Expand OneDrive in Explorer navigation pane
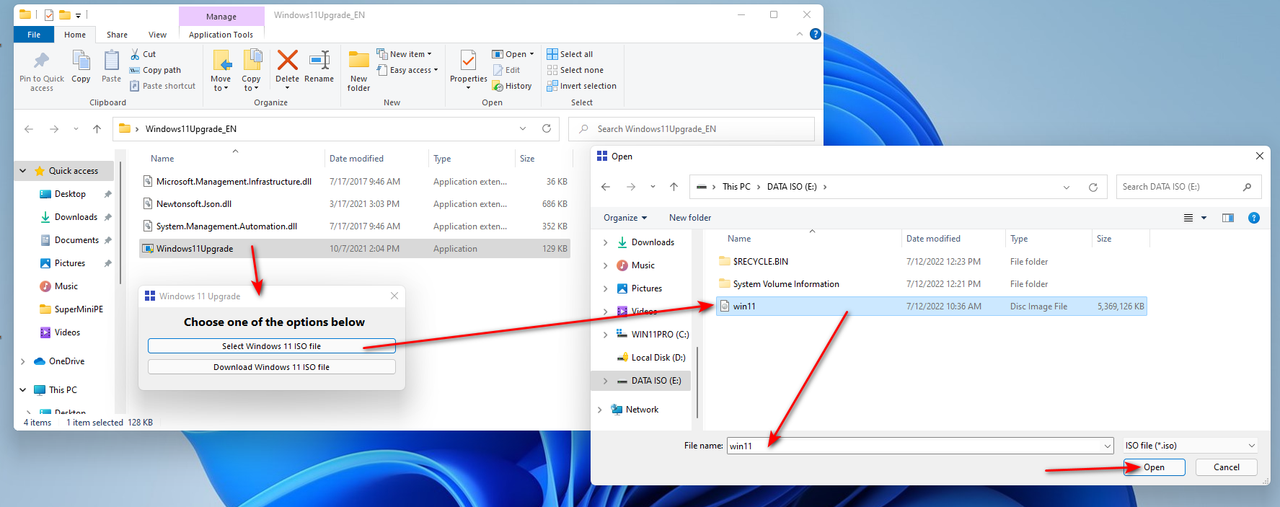 (23, 361)
